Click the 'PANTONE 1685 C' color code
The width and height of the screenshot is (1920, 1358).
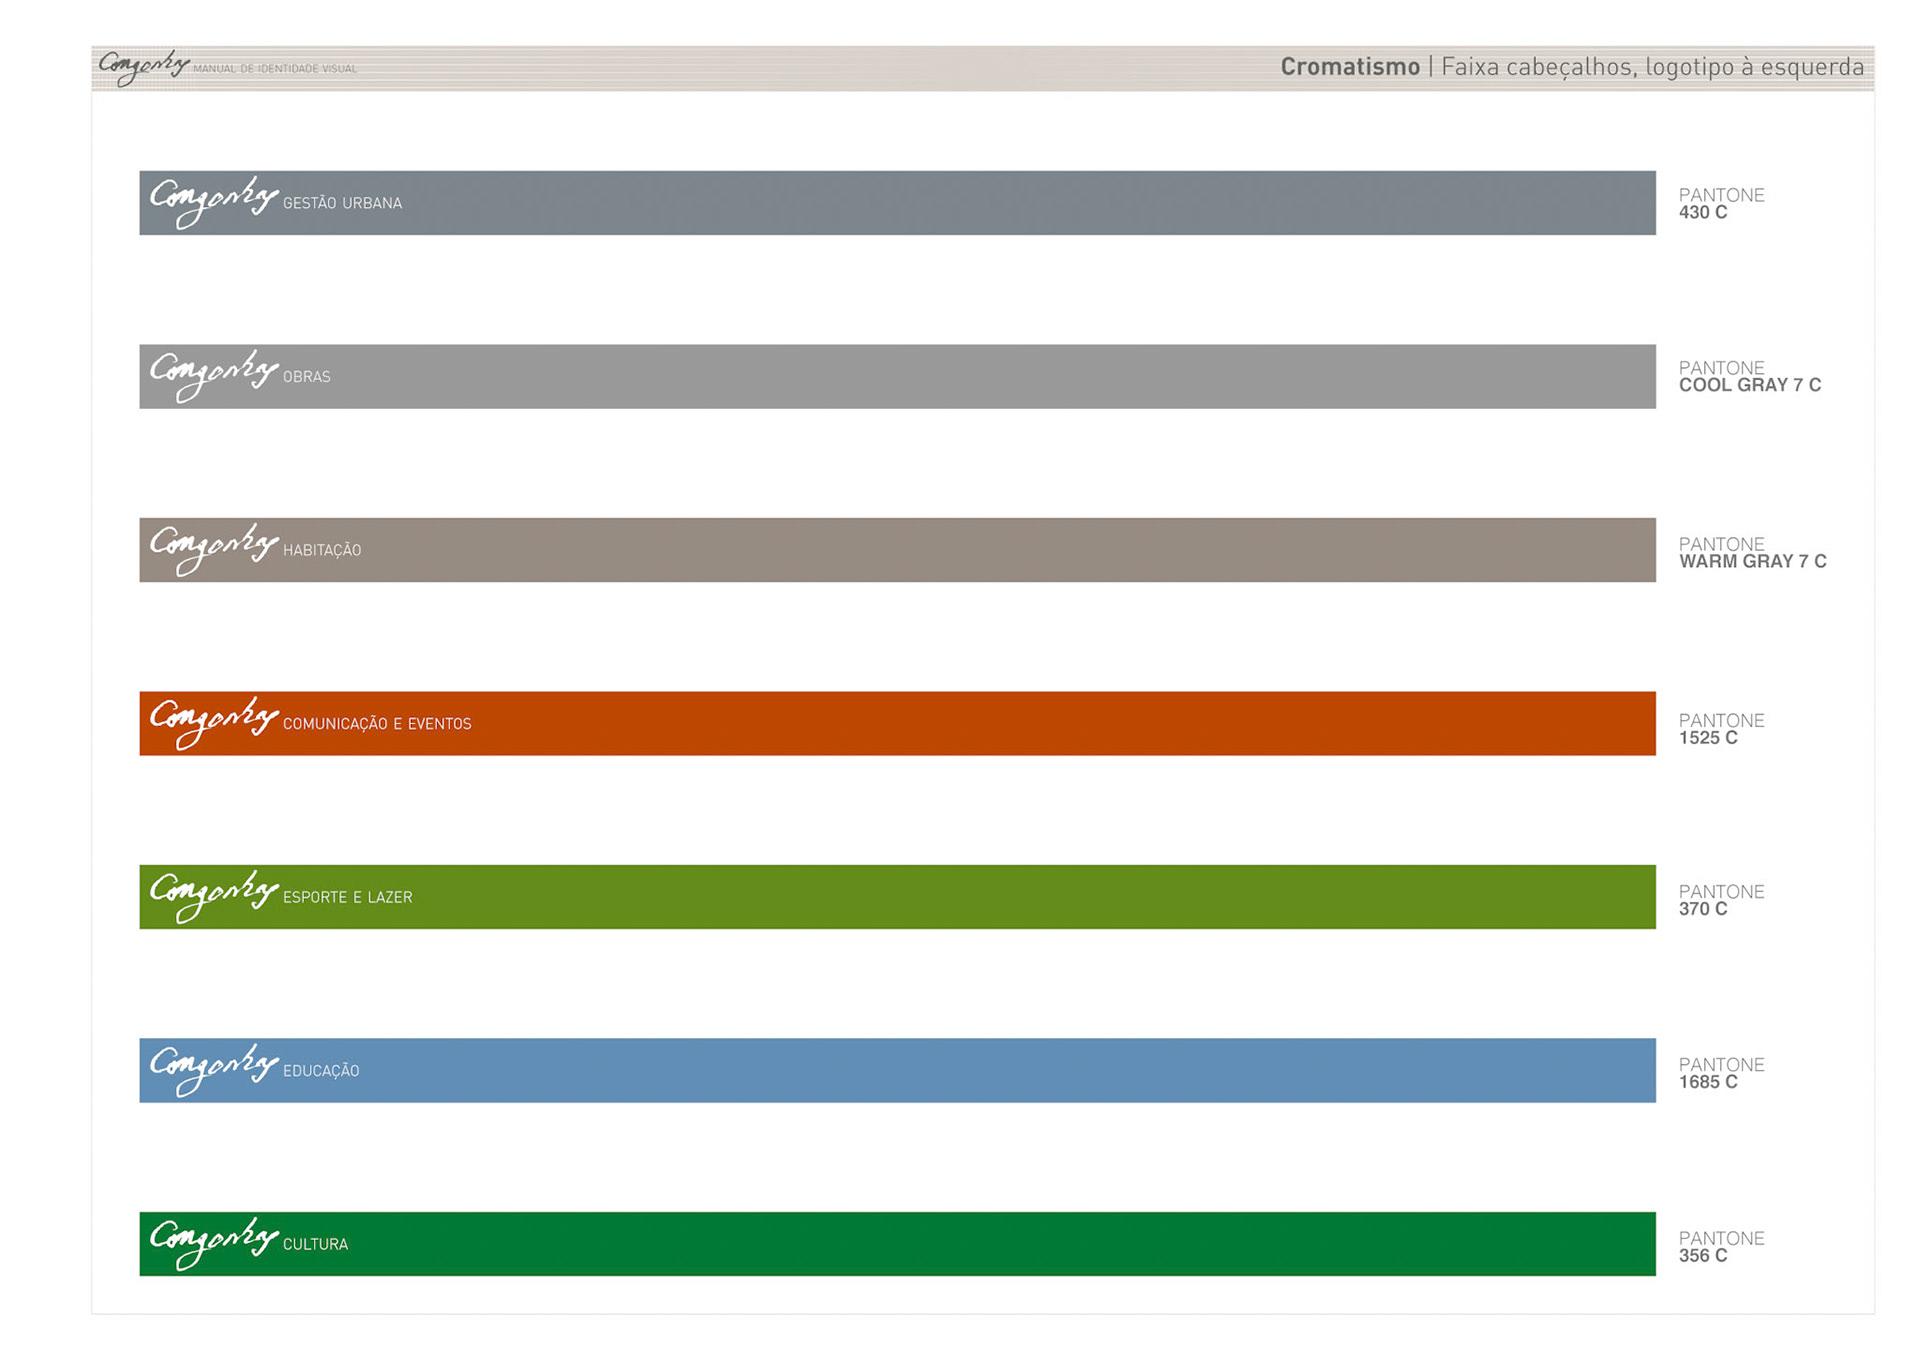pyautogui.click(x=1721, y=1073)
